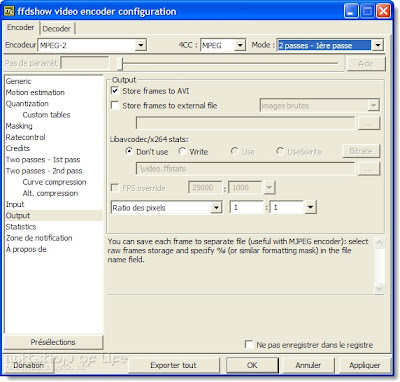400x382 pixels.
Task: Select Motion estimation in the list
Action: pyautogui.click(x=35, y=92)
